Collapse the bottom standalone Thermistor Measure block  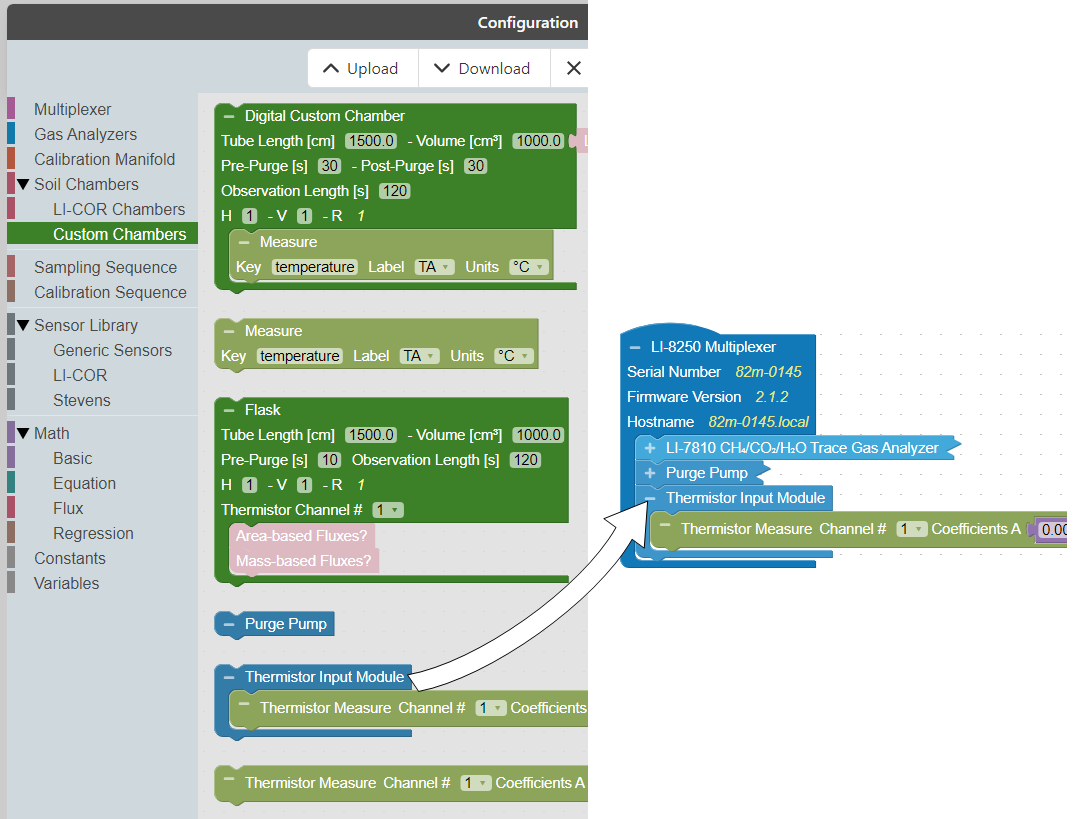click(229, 779)
